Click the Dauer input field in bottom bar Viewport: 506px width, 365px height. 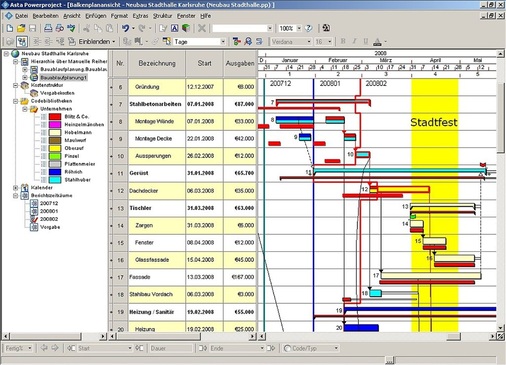171,348
